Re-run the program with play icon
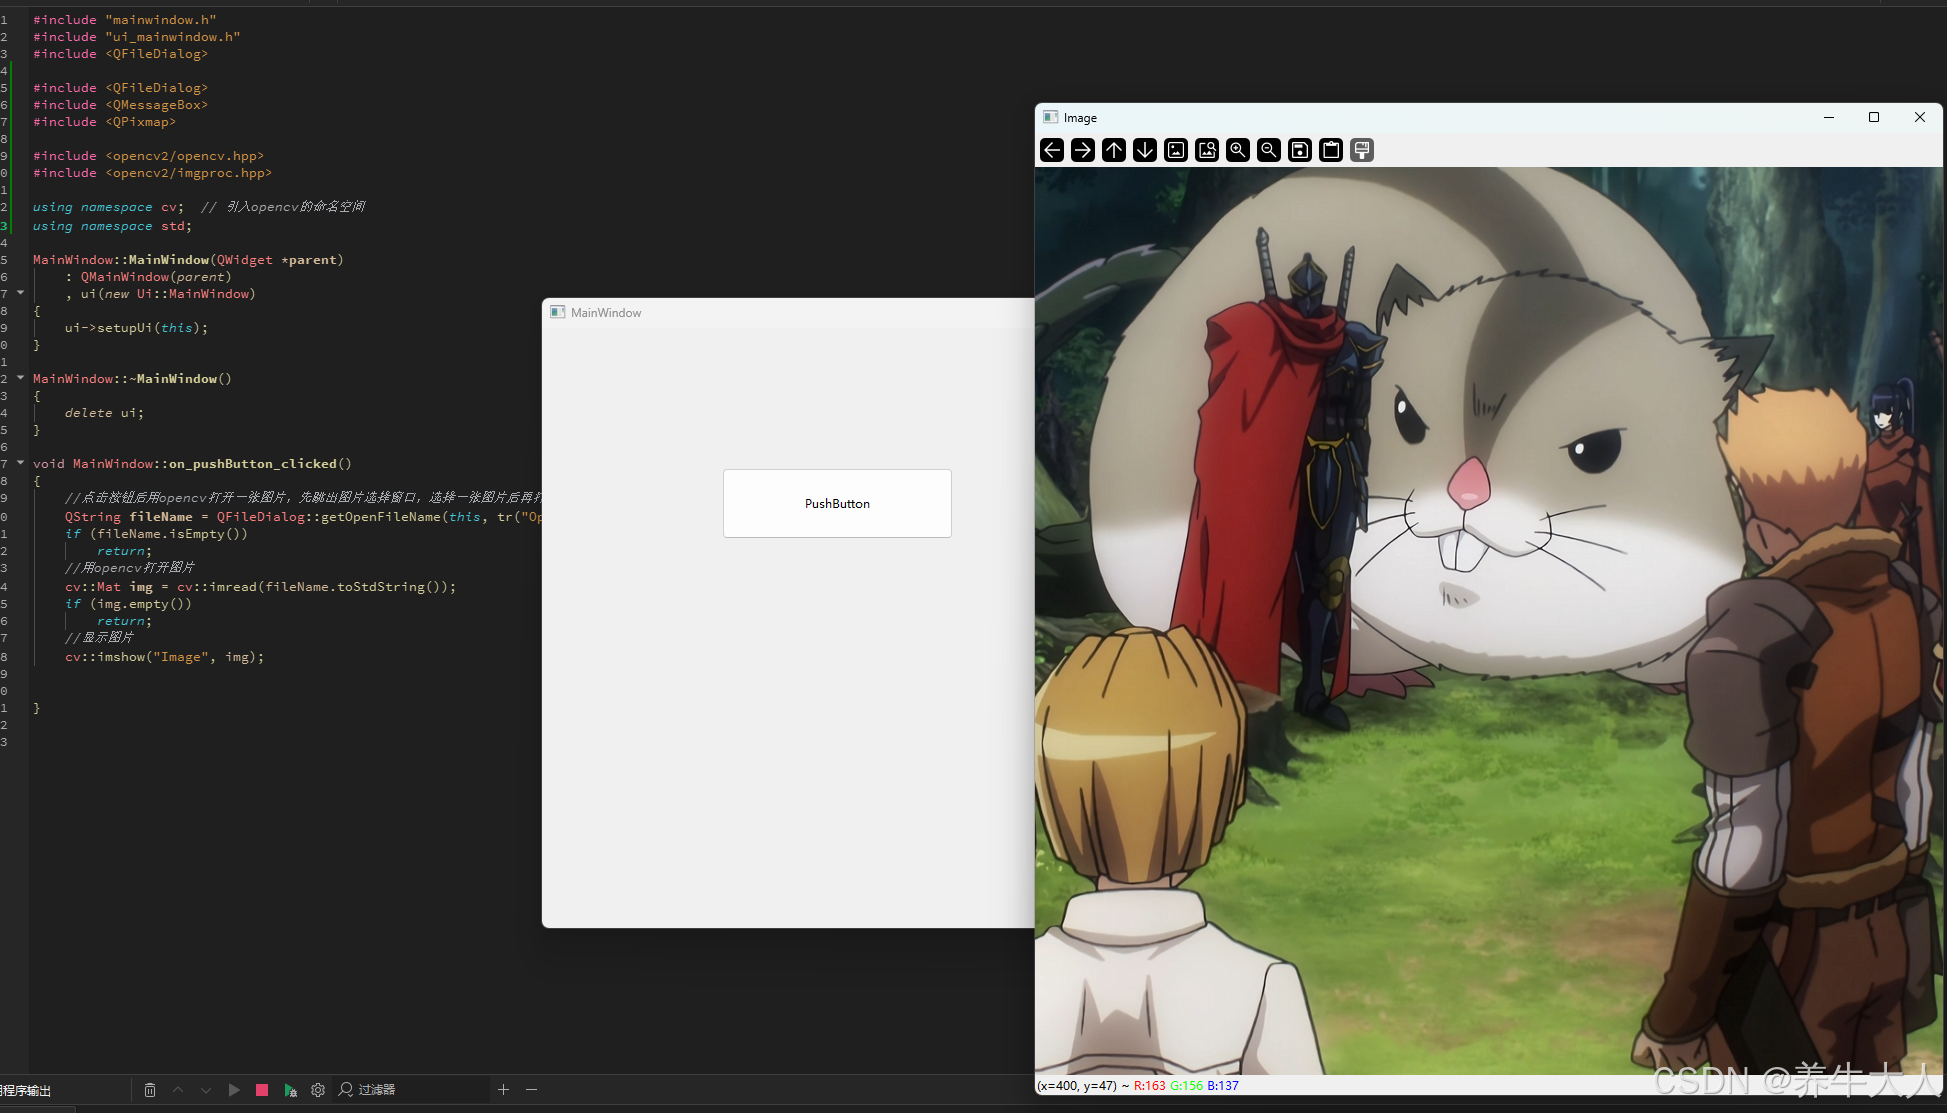Viewport: 1947px width, 1113px height. pyautogui.click(x=234, y=1090)
